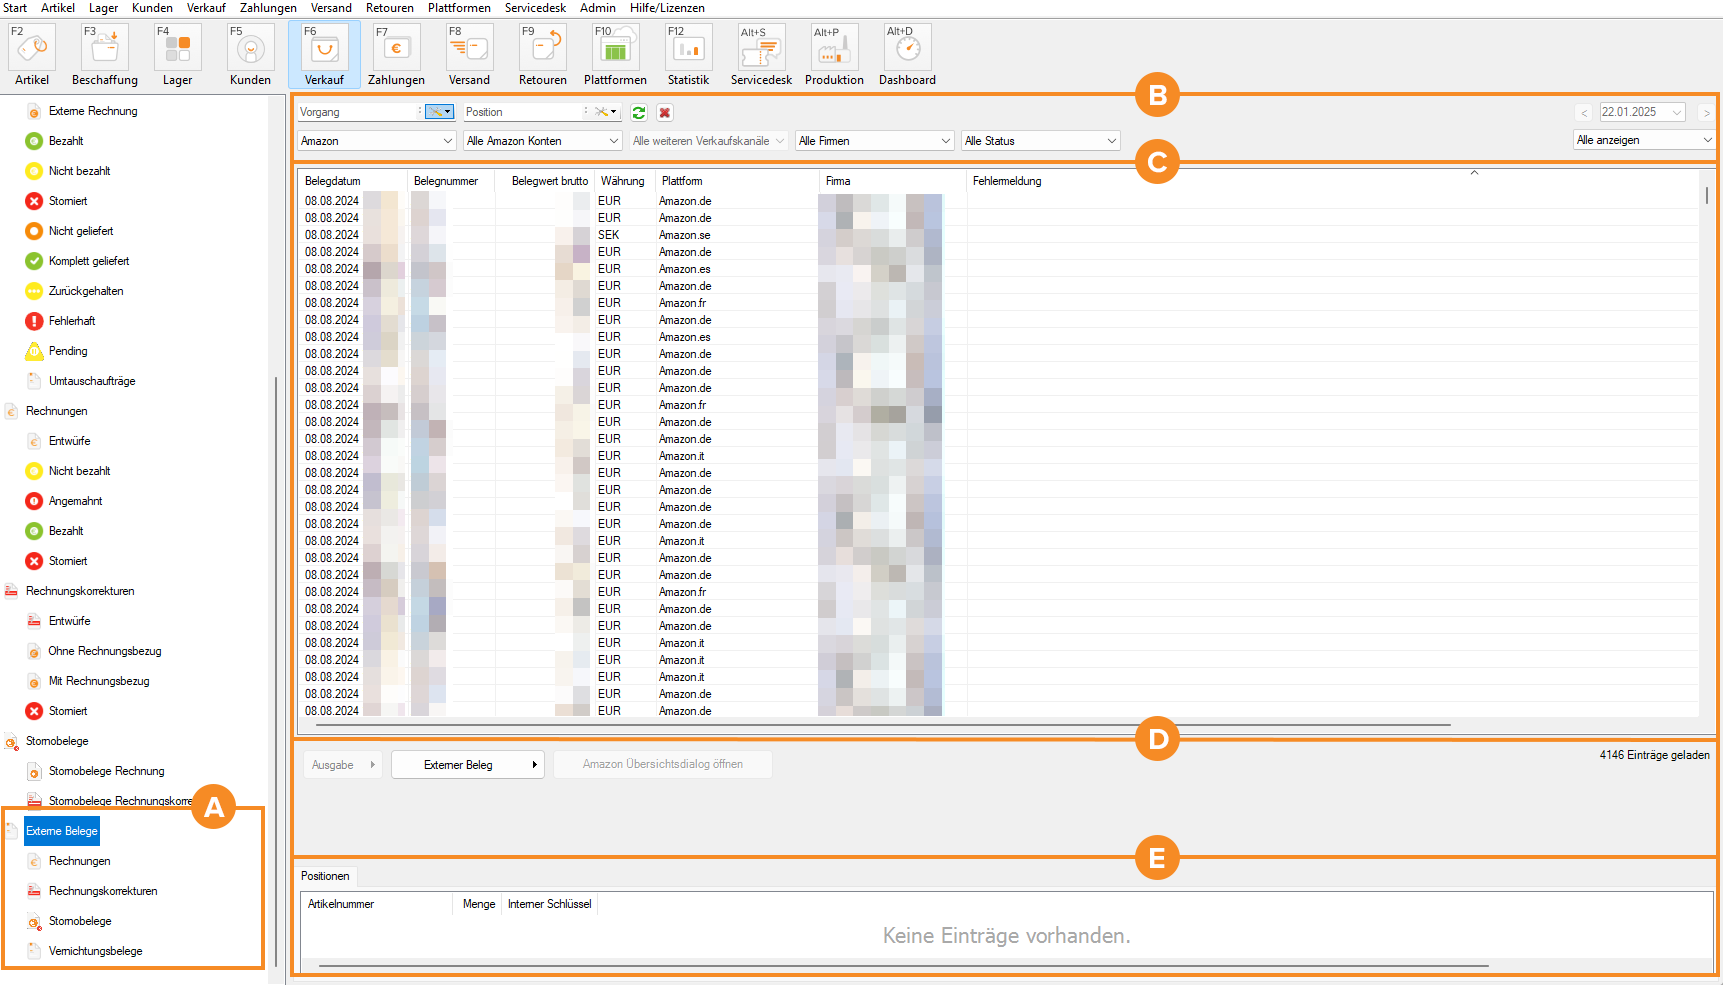The image size is (1723, 985).
Task: Select the Fehlerhaft status in sidebar
Action: pyautogui.click(x=72, y=321)
